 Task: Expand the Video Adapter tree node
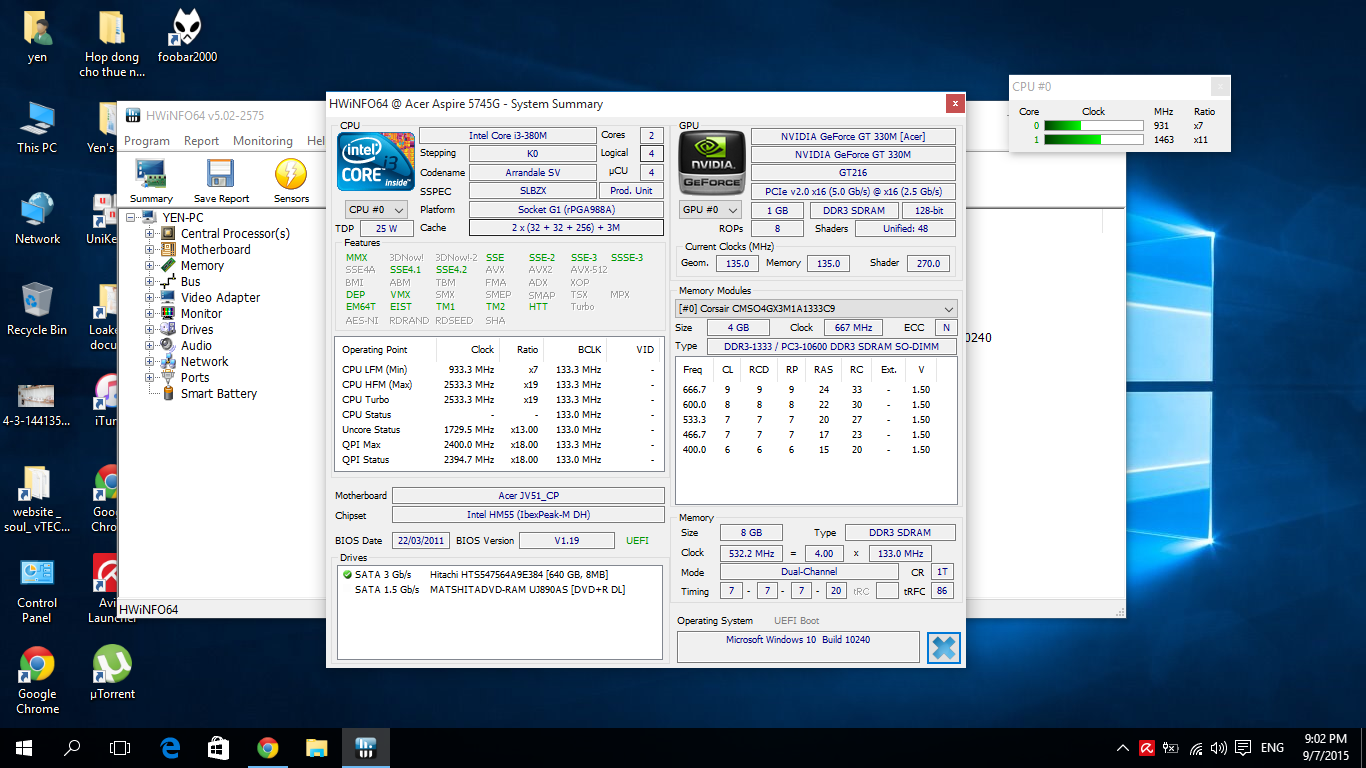(150, 298)
